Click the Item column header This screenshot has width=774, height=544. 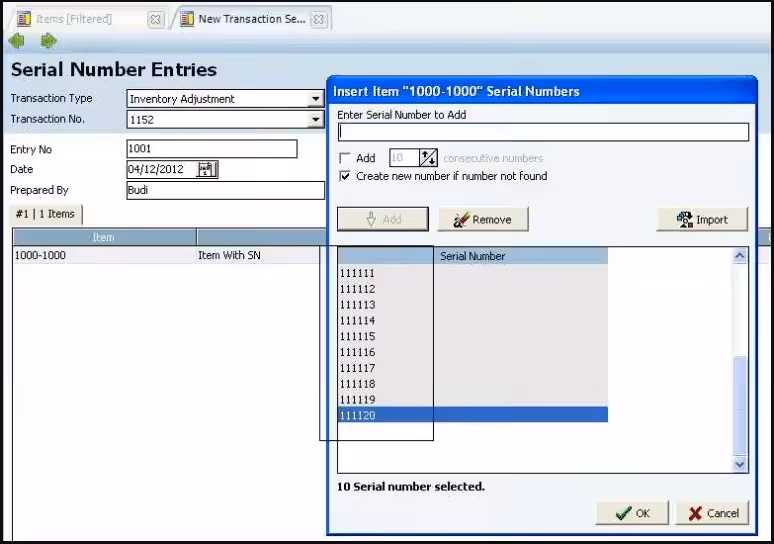104,237
